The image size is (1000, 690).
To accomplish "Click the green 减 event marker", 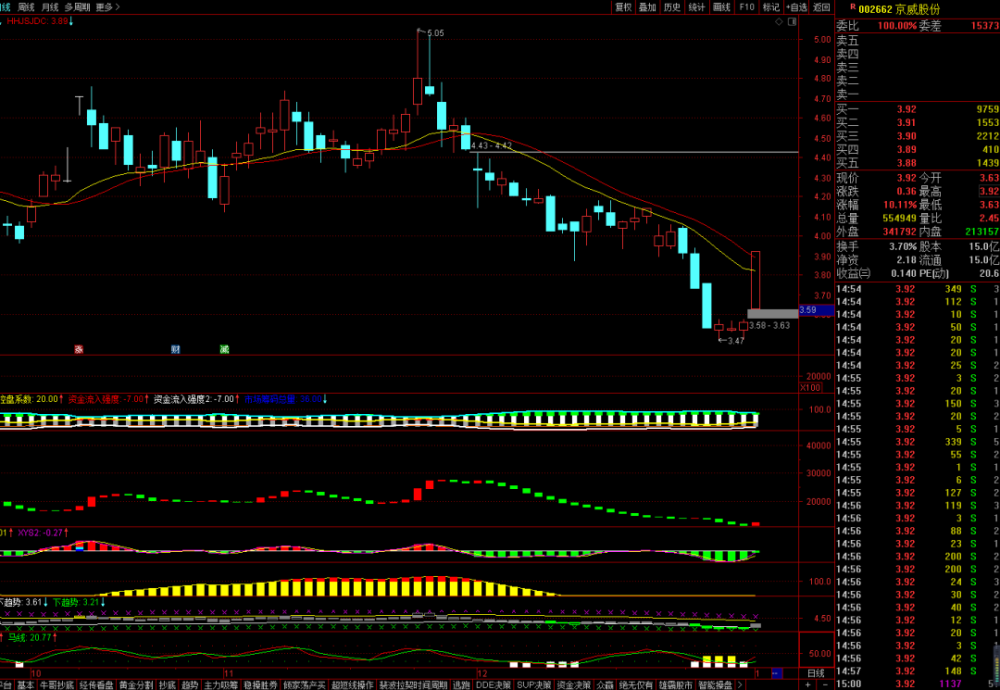I will coord(224,349).
